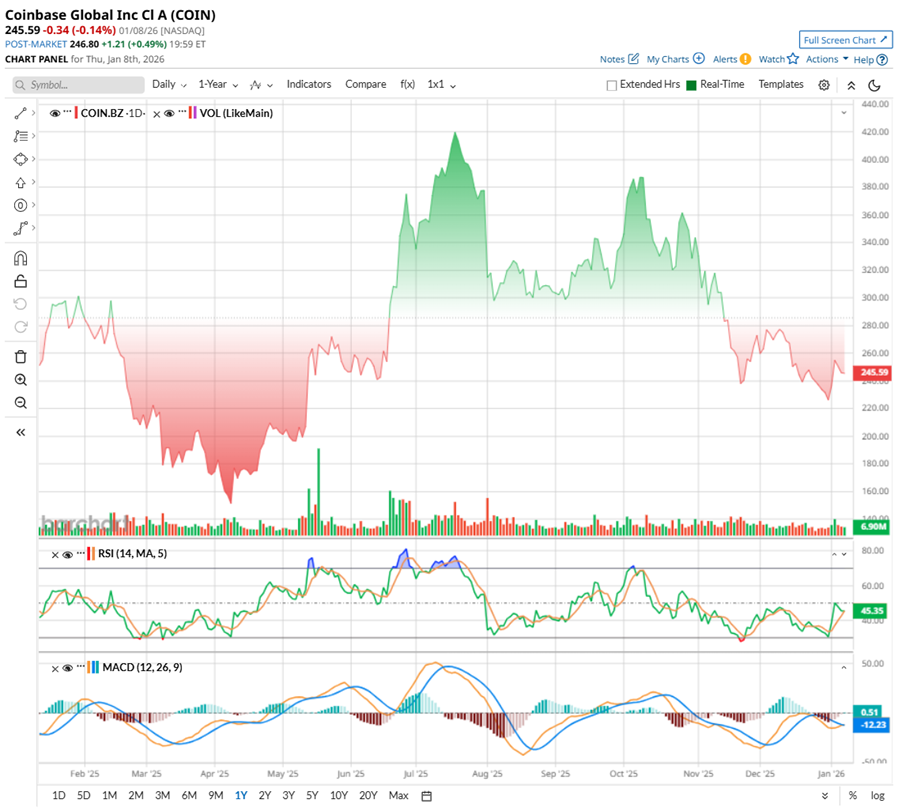Select the 6M range tab

click(189, 795)
